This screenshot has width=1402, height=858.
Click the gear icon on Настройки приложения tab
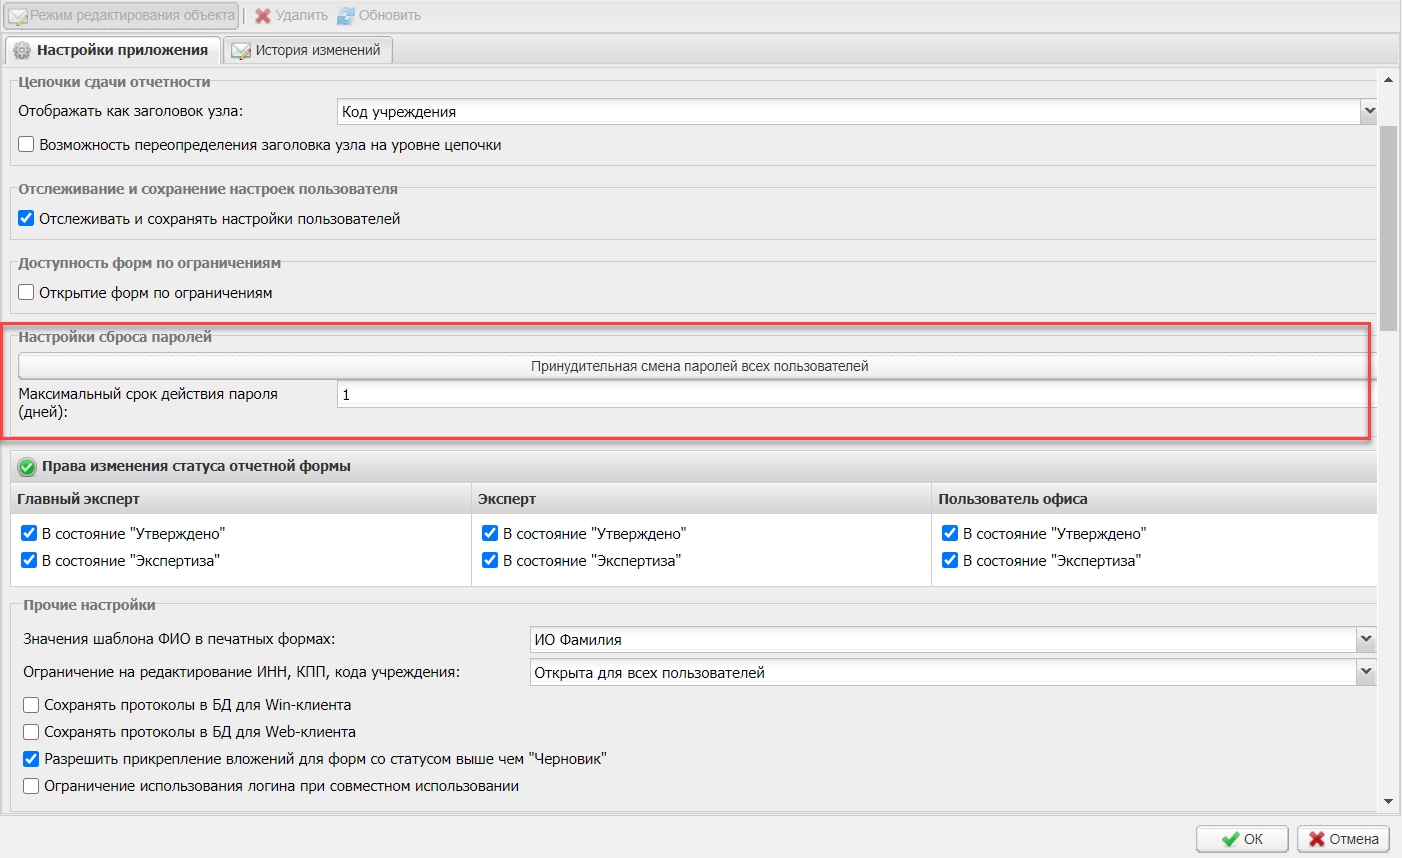click(x=22, y=50)
